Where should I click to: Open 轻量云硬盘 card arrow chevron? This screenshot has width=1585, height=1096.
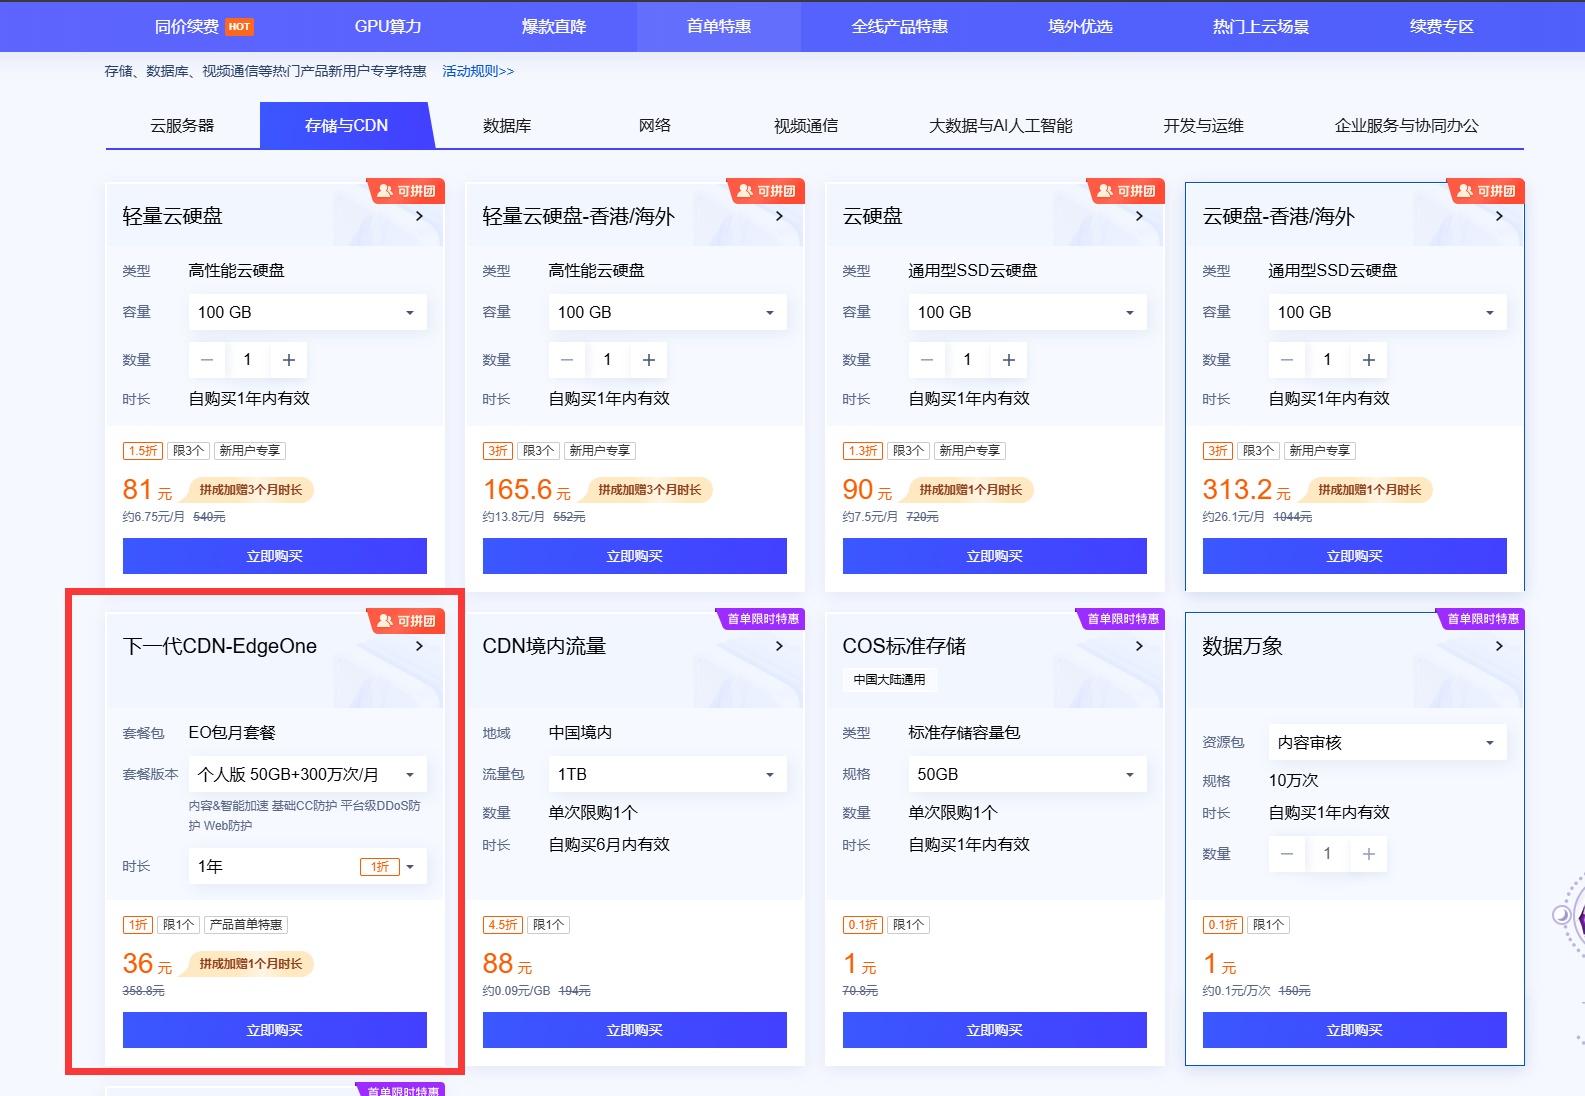click(419, 216)
